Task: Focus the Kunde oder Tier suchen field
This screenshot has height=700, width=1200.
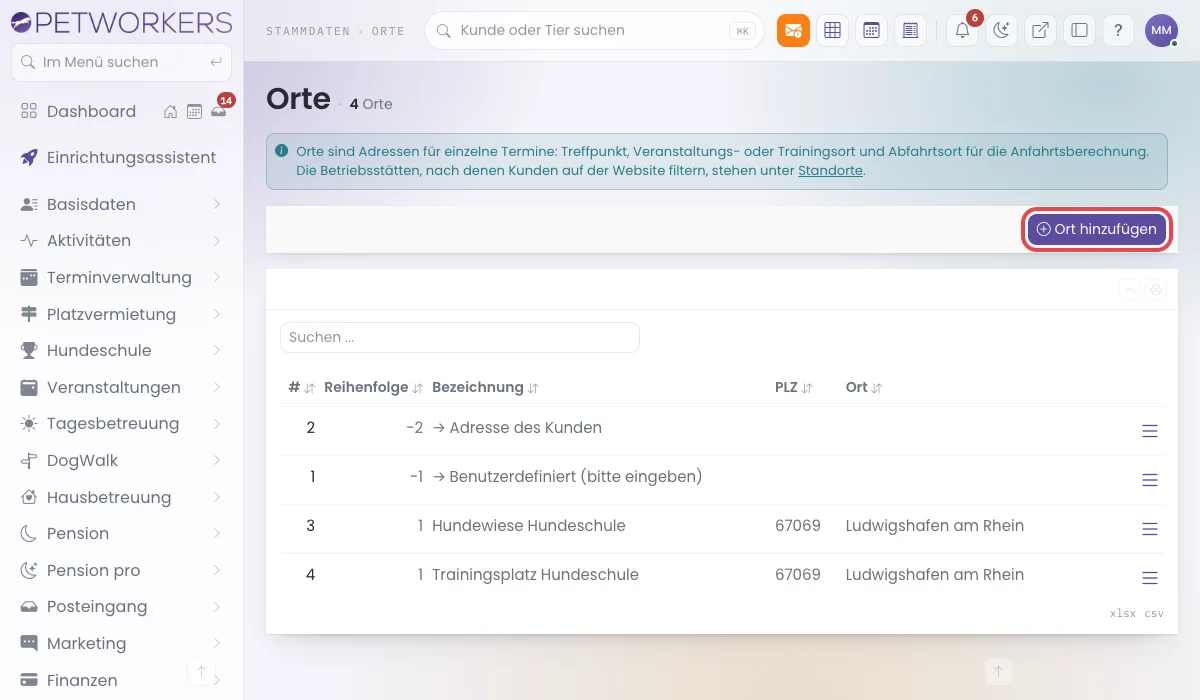Action: (x=594, y=31)
